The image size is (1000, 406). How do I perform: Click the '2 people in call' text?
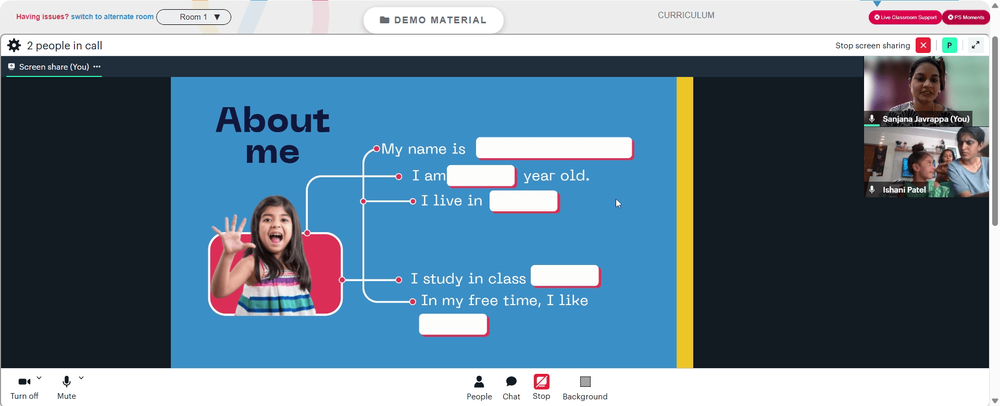click(x=64, y=45)
